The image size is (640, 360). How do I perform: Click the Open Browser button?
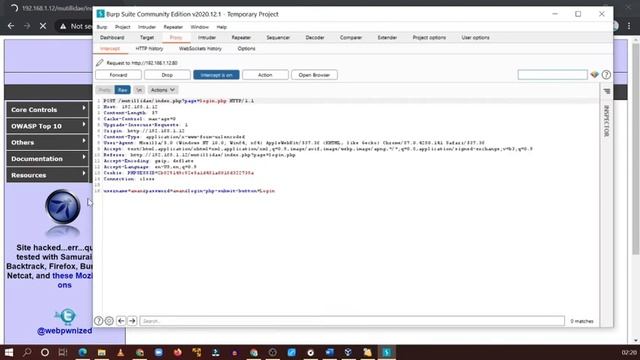(x=314, y=75)
